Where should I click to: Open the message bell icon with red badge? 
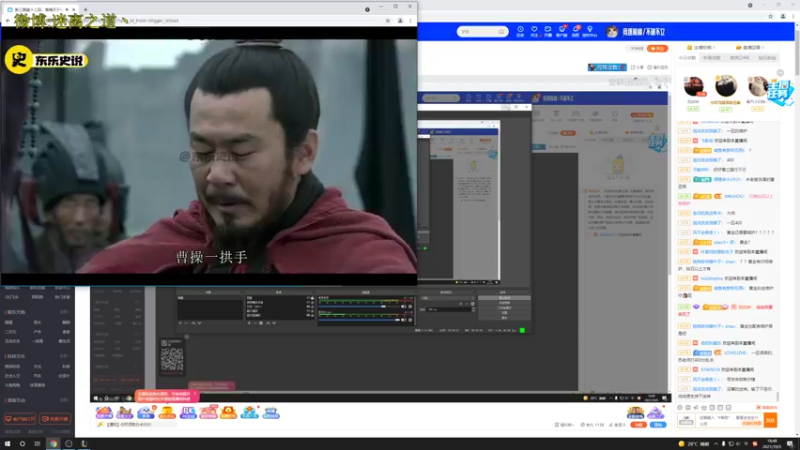point(576,31)
